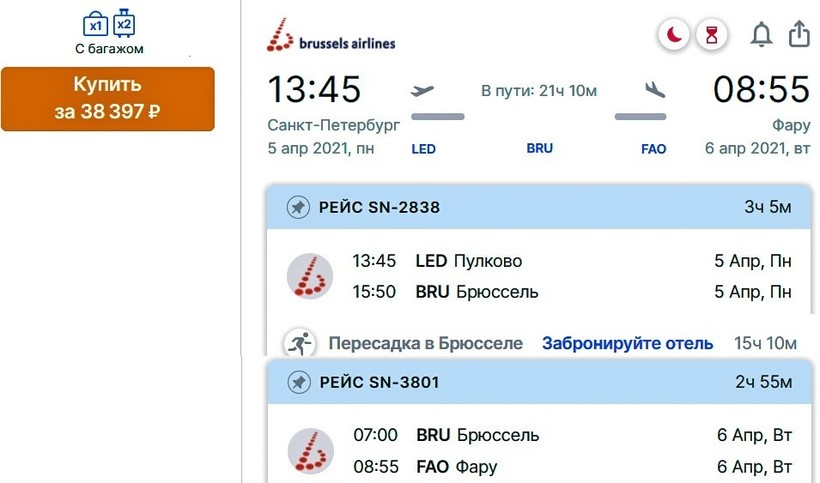Image resolution: width=820 pixels, height=483 pixels.
Task: Click the share itinerary icon
Action: [799, 35]
